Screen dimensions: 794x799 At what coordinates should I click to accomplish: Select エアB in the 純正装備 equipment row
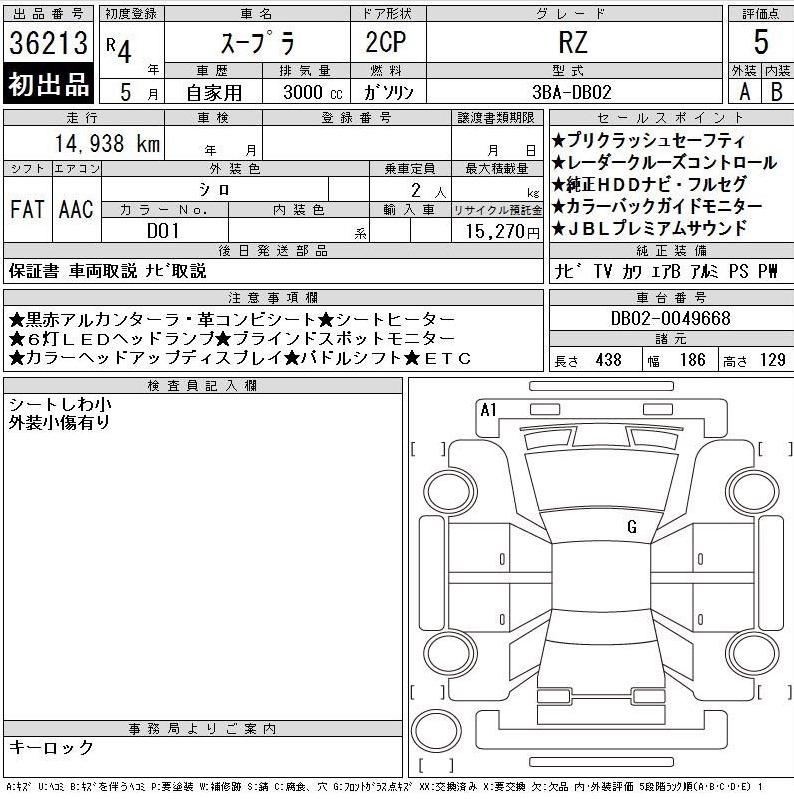(666, 271)
